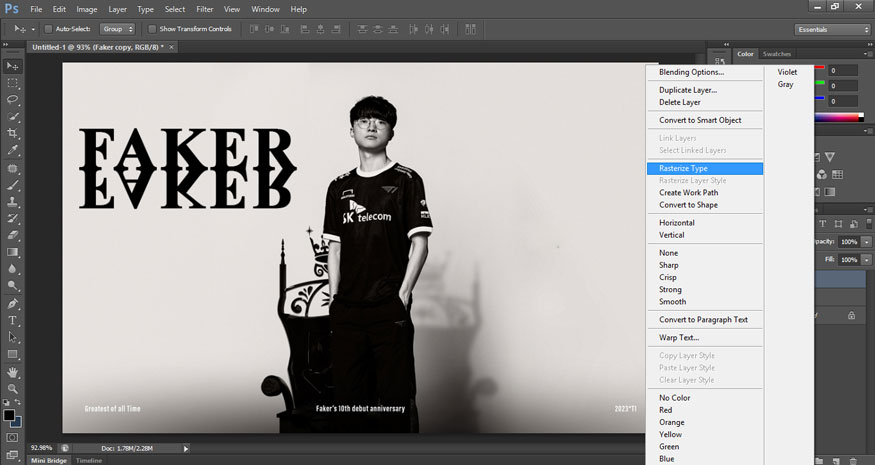Viewport: 875px width, 465px height.
Task: Select the Horizontal Type tool
Action: [x=12, y=320]
